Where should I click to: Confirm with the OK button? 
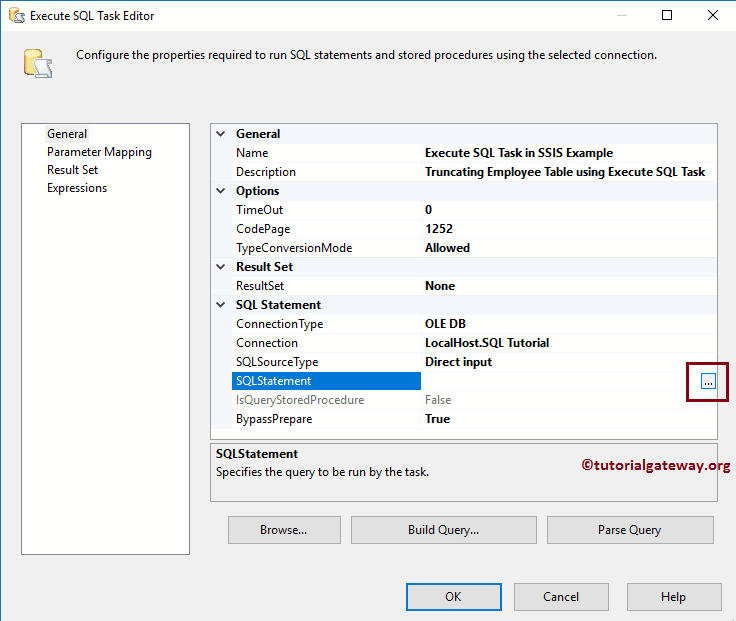(x=453, y=597)
